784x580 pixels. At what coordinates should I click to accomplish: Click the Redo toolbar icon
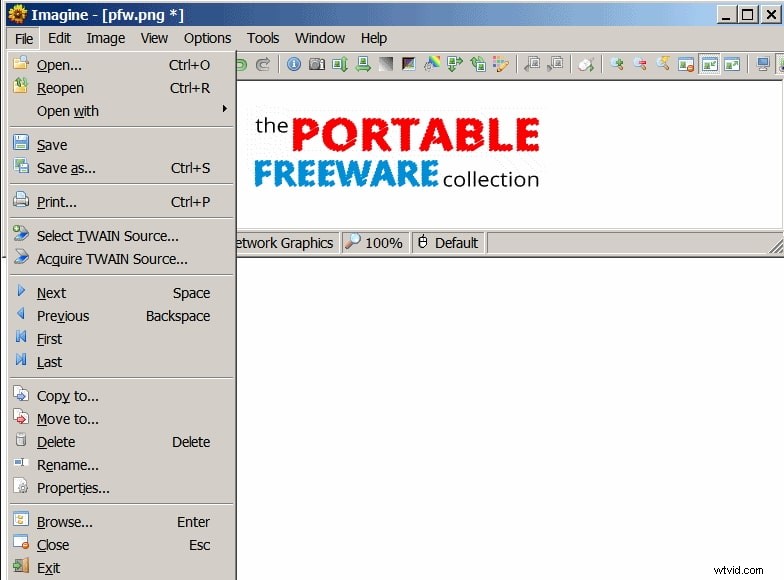tap(263, 64)
